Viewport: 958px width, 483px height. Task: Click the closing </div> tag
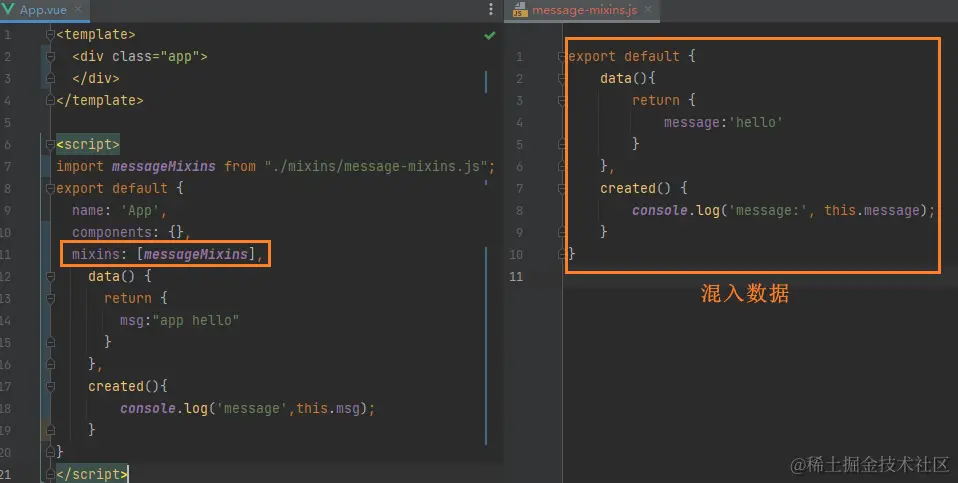[96, 79]
